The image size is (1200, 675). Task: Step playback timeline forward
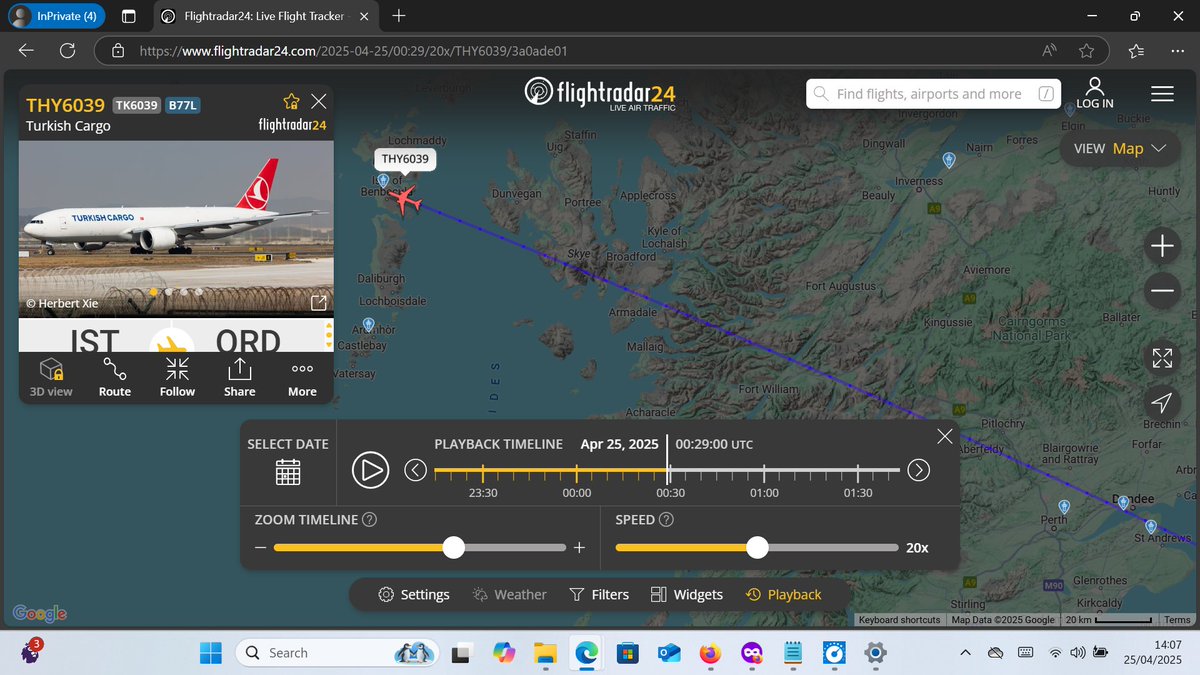click(x=918, y=470)
